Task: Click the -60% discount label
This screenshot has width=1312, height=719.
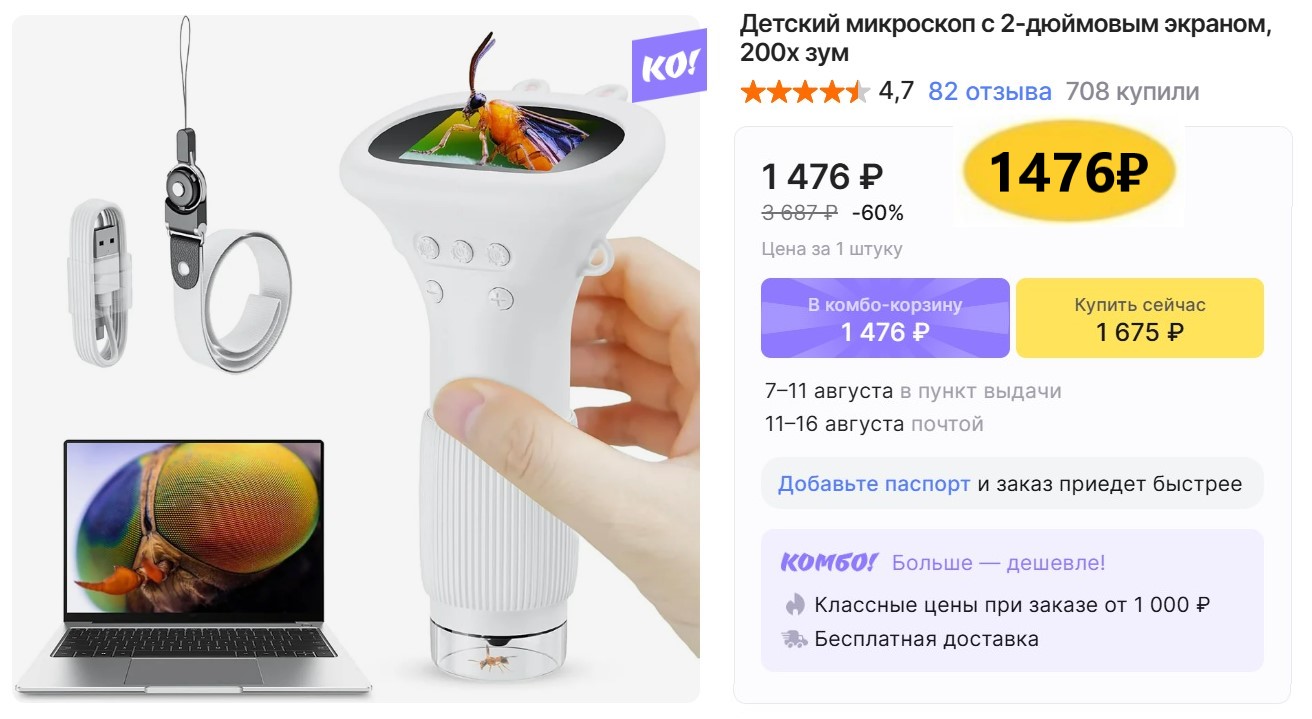Action: coord(877,213)
